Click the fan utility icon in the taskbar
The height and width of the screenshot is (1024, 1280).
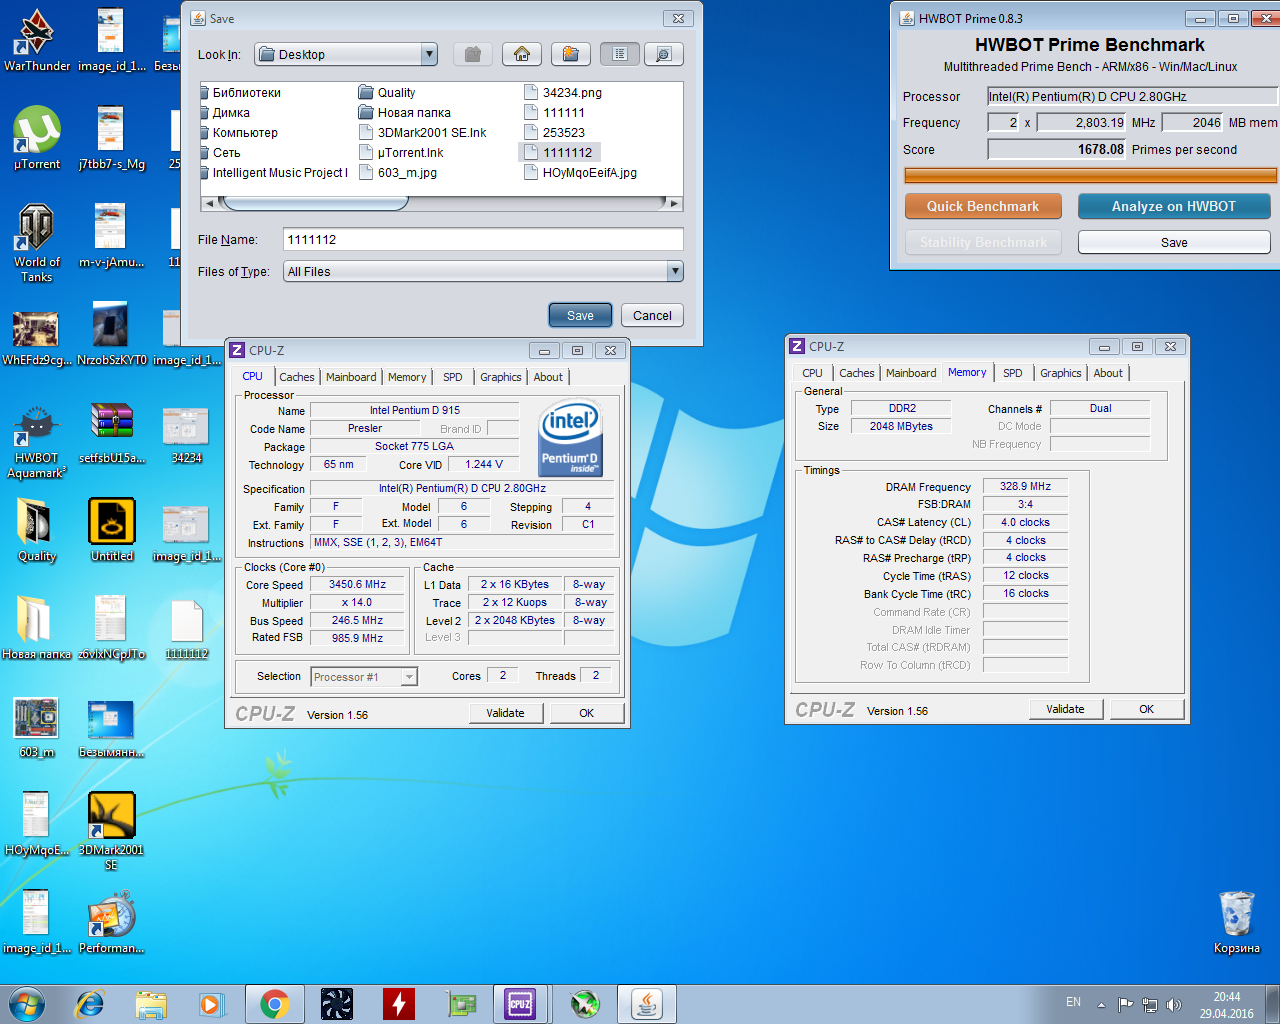[337, 1004]
